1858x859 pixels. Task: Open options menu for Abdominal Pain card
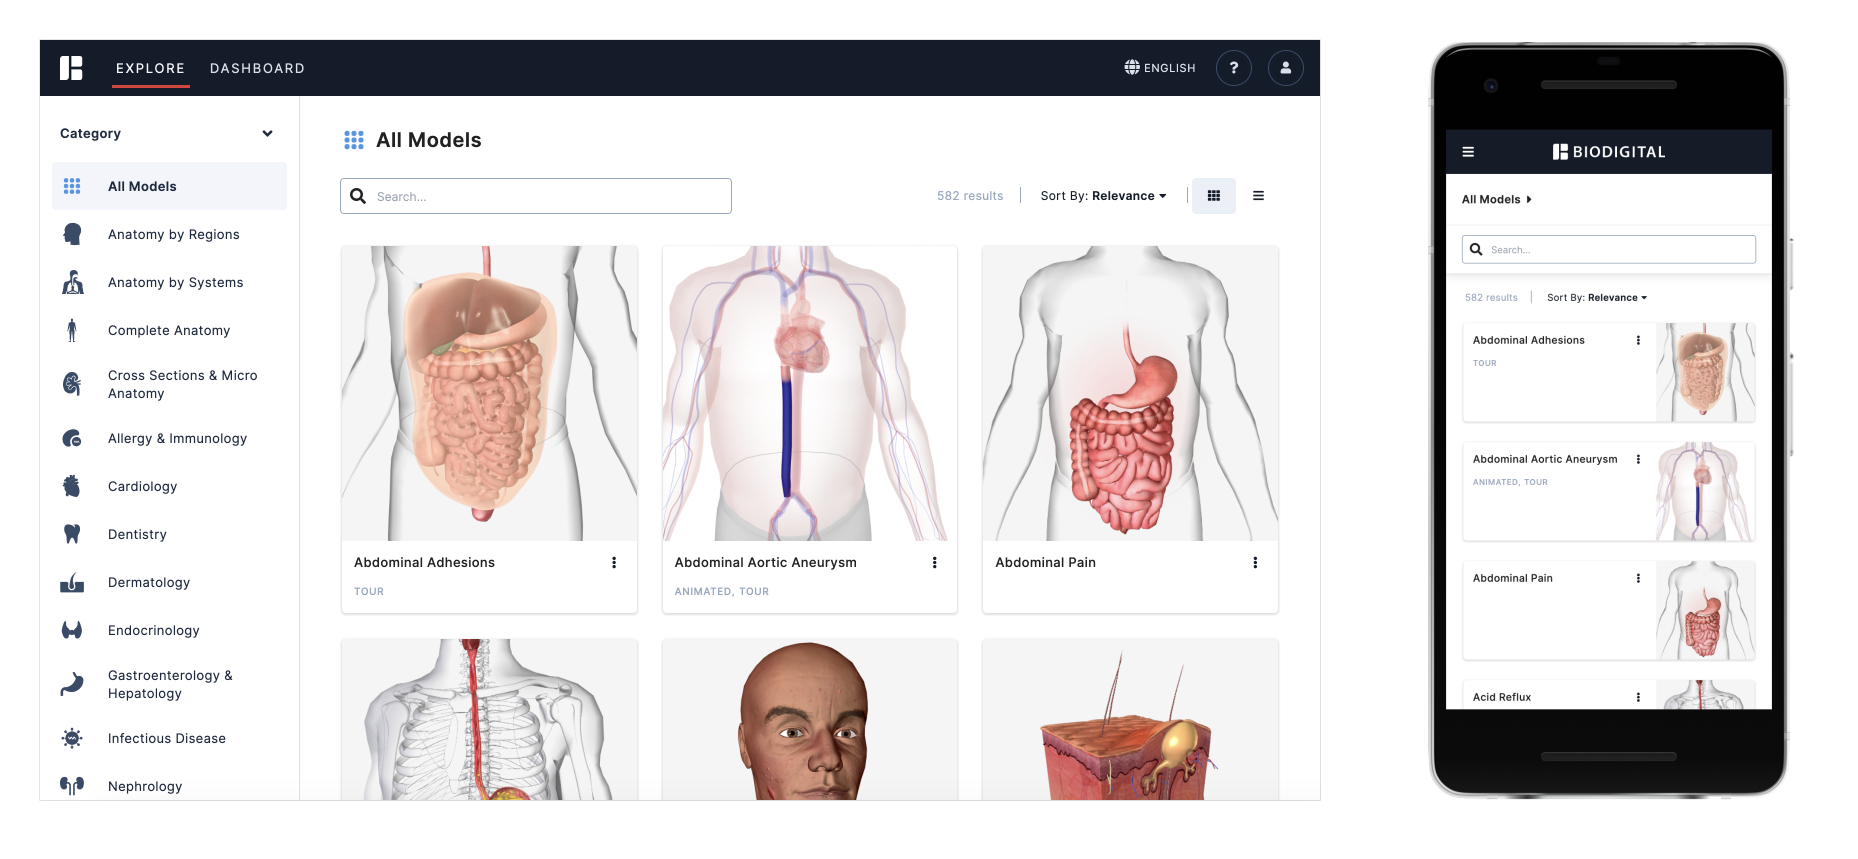[x=1255, y=563]
